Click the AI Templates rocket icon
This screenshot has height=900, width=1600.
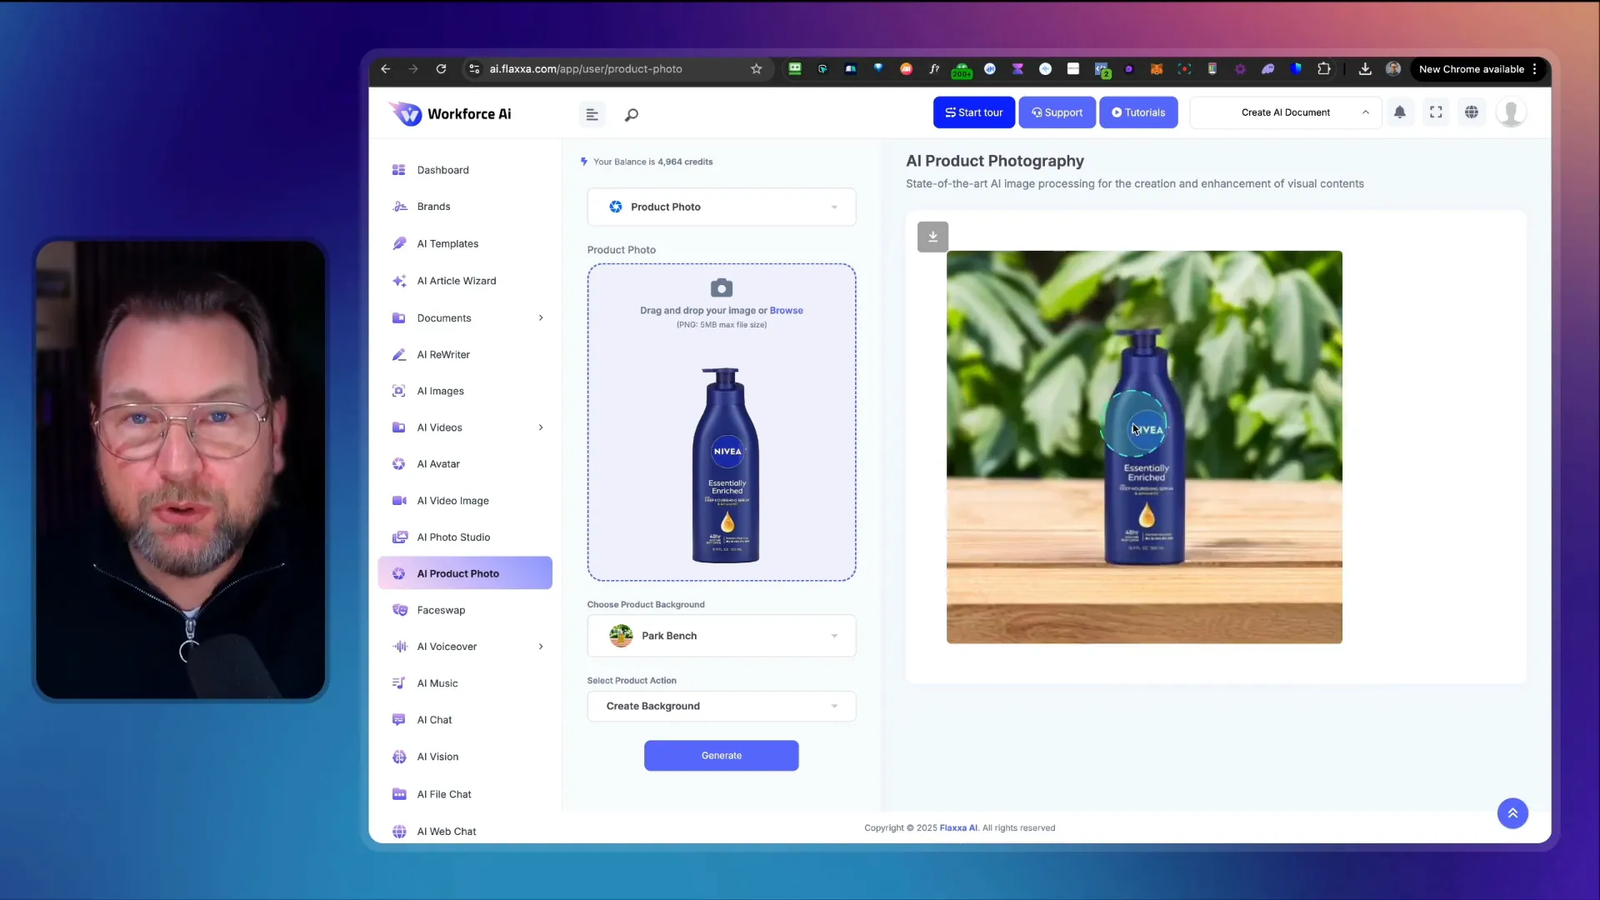(399, 243)
